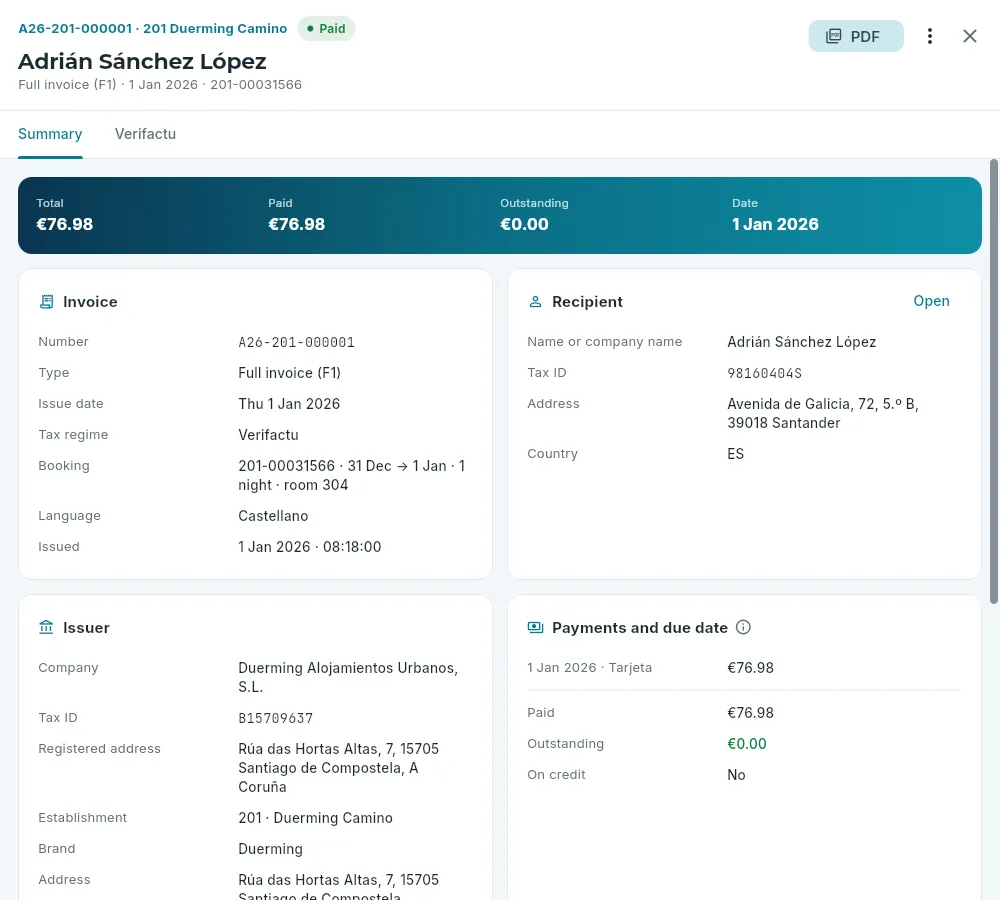Click the issue date 'Thu 1 Jan 2026'
Screen dimensions: 1000x900
289,404
